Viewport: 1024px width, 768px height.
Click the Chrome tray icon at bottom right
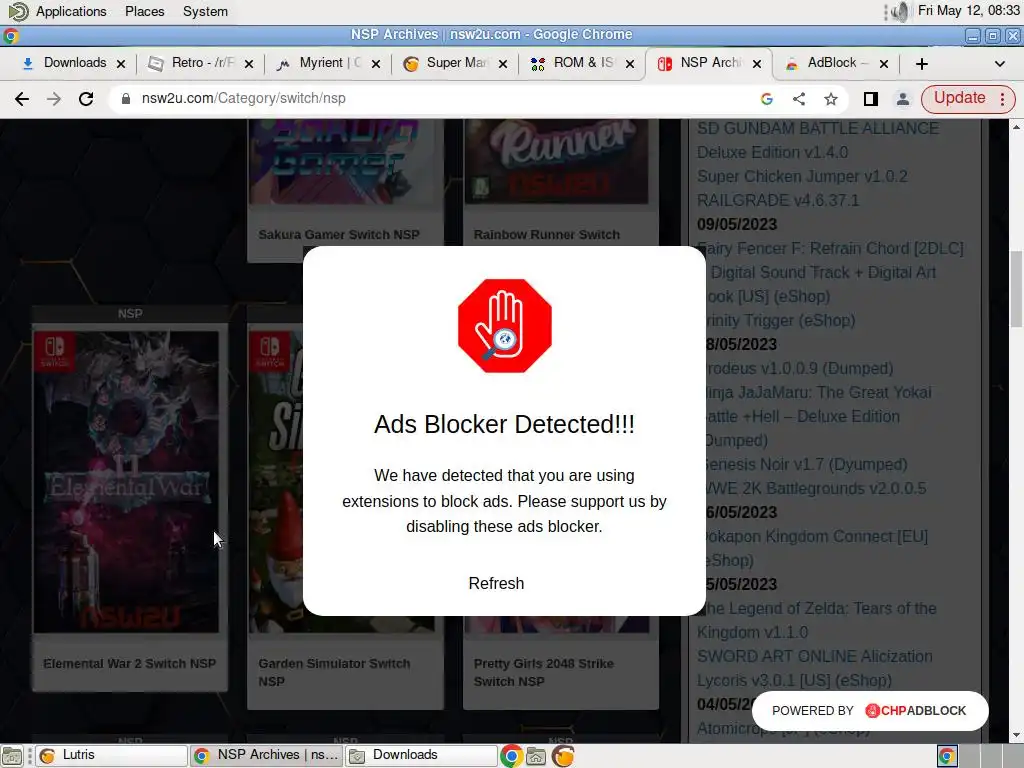(947, 756)
